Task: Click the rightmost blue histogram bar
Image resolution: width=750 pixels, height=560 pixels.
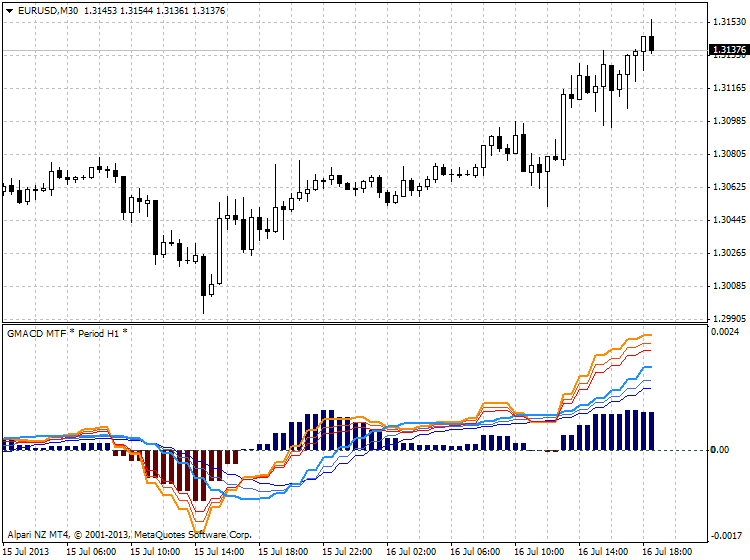Action: coord(650,431)
